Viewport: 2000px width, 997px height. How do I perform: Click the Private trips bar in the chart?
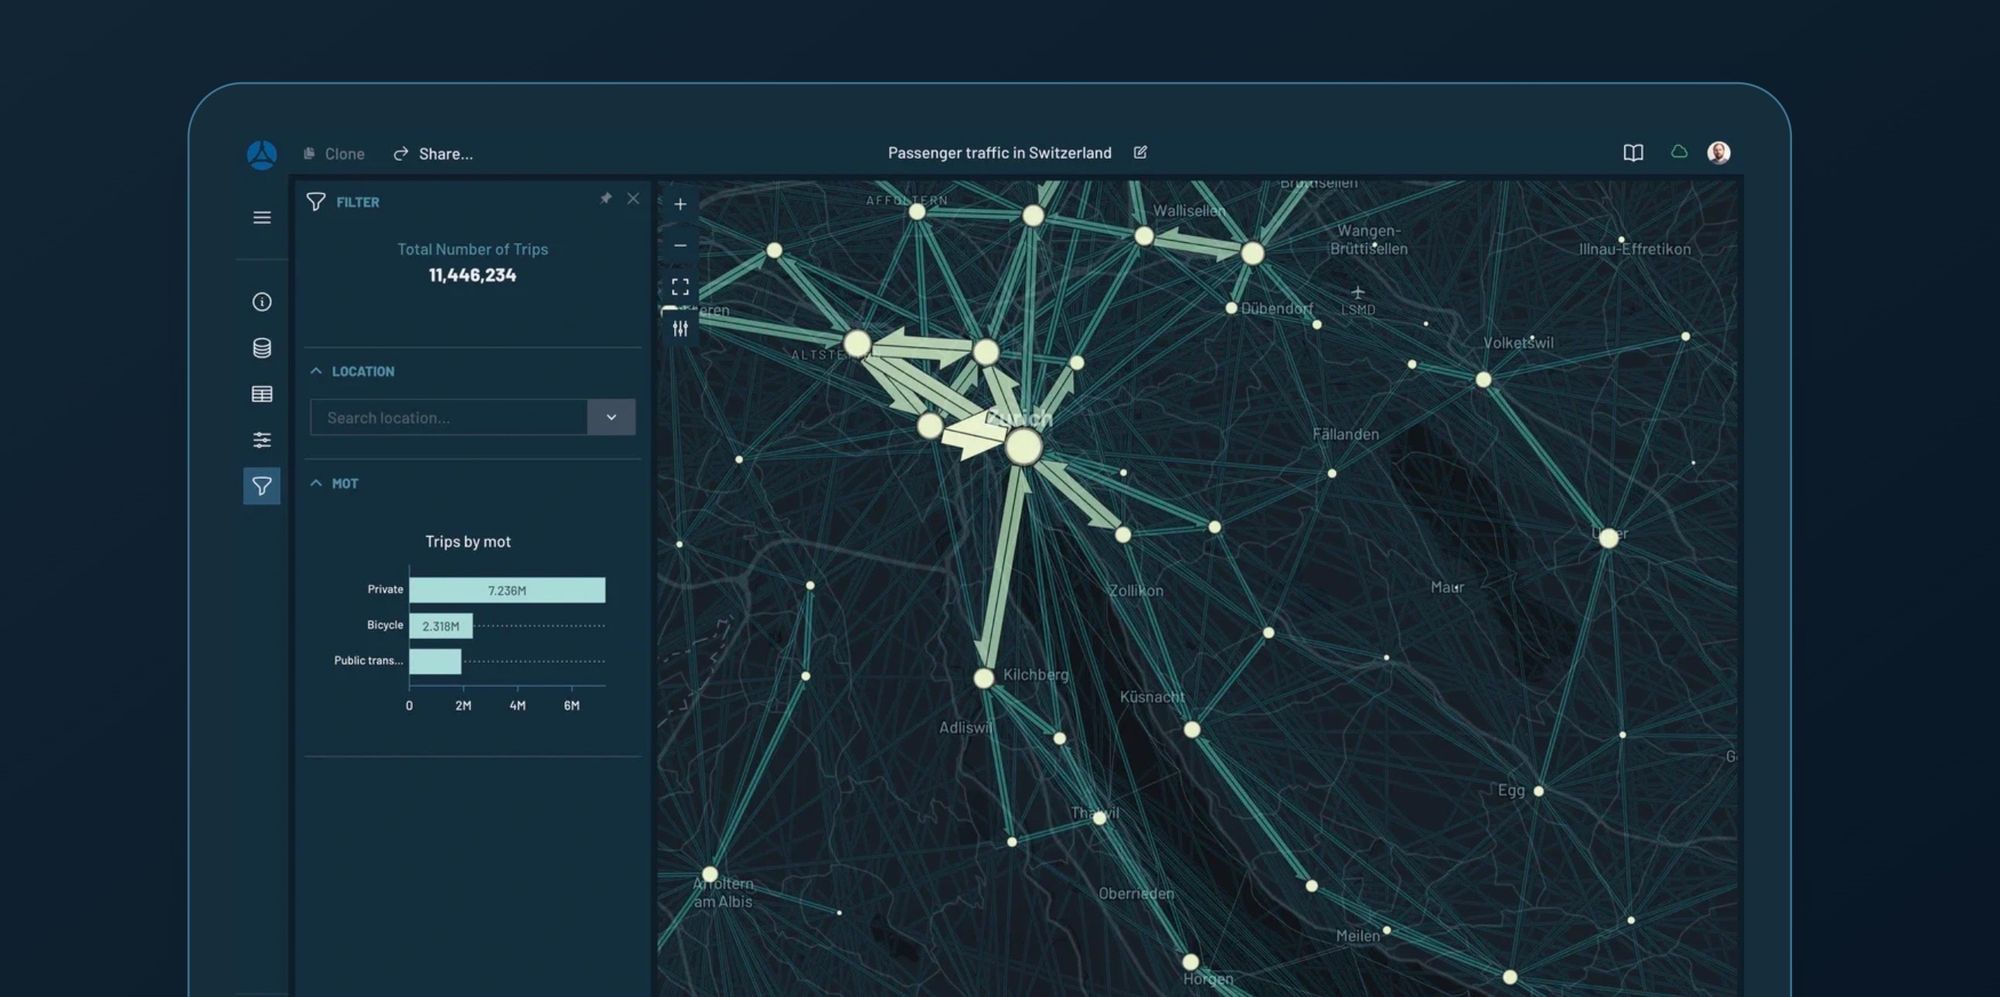click(507, 590)
